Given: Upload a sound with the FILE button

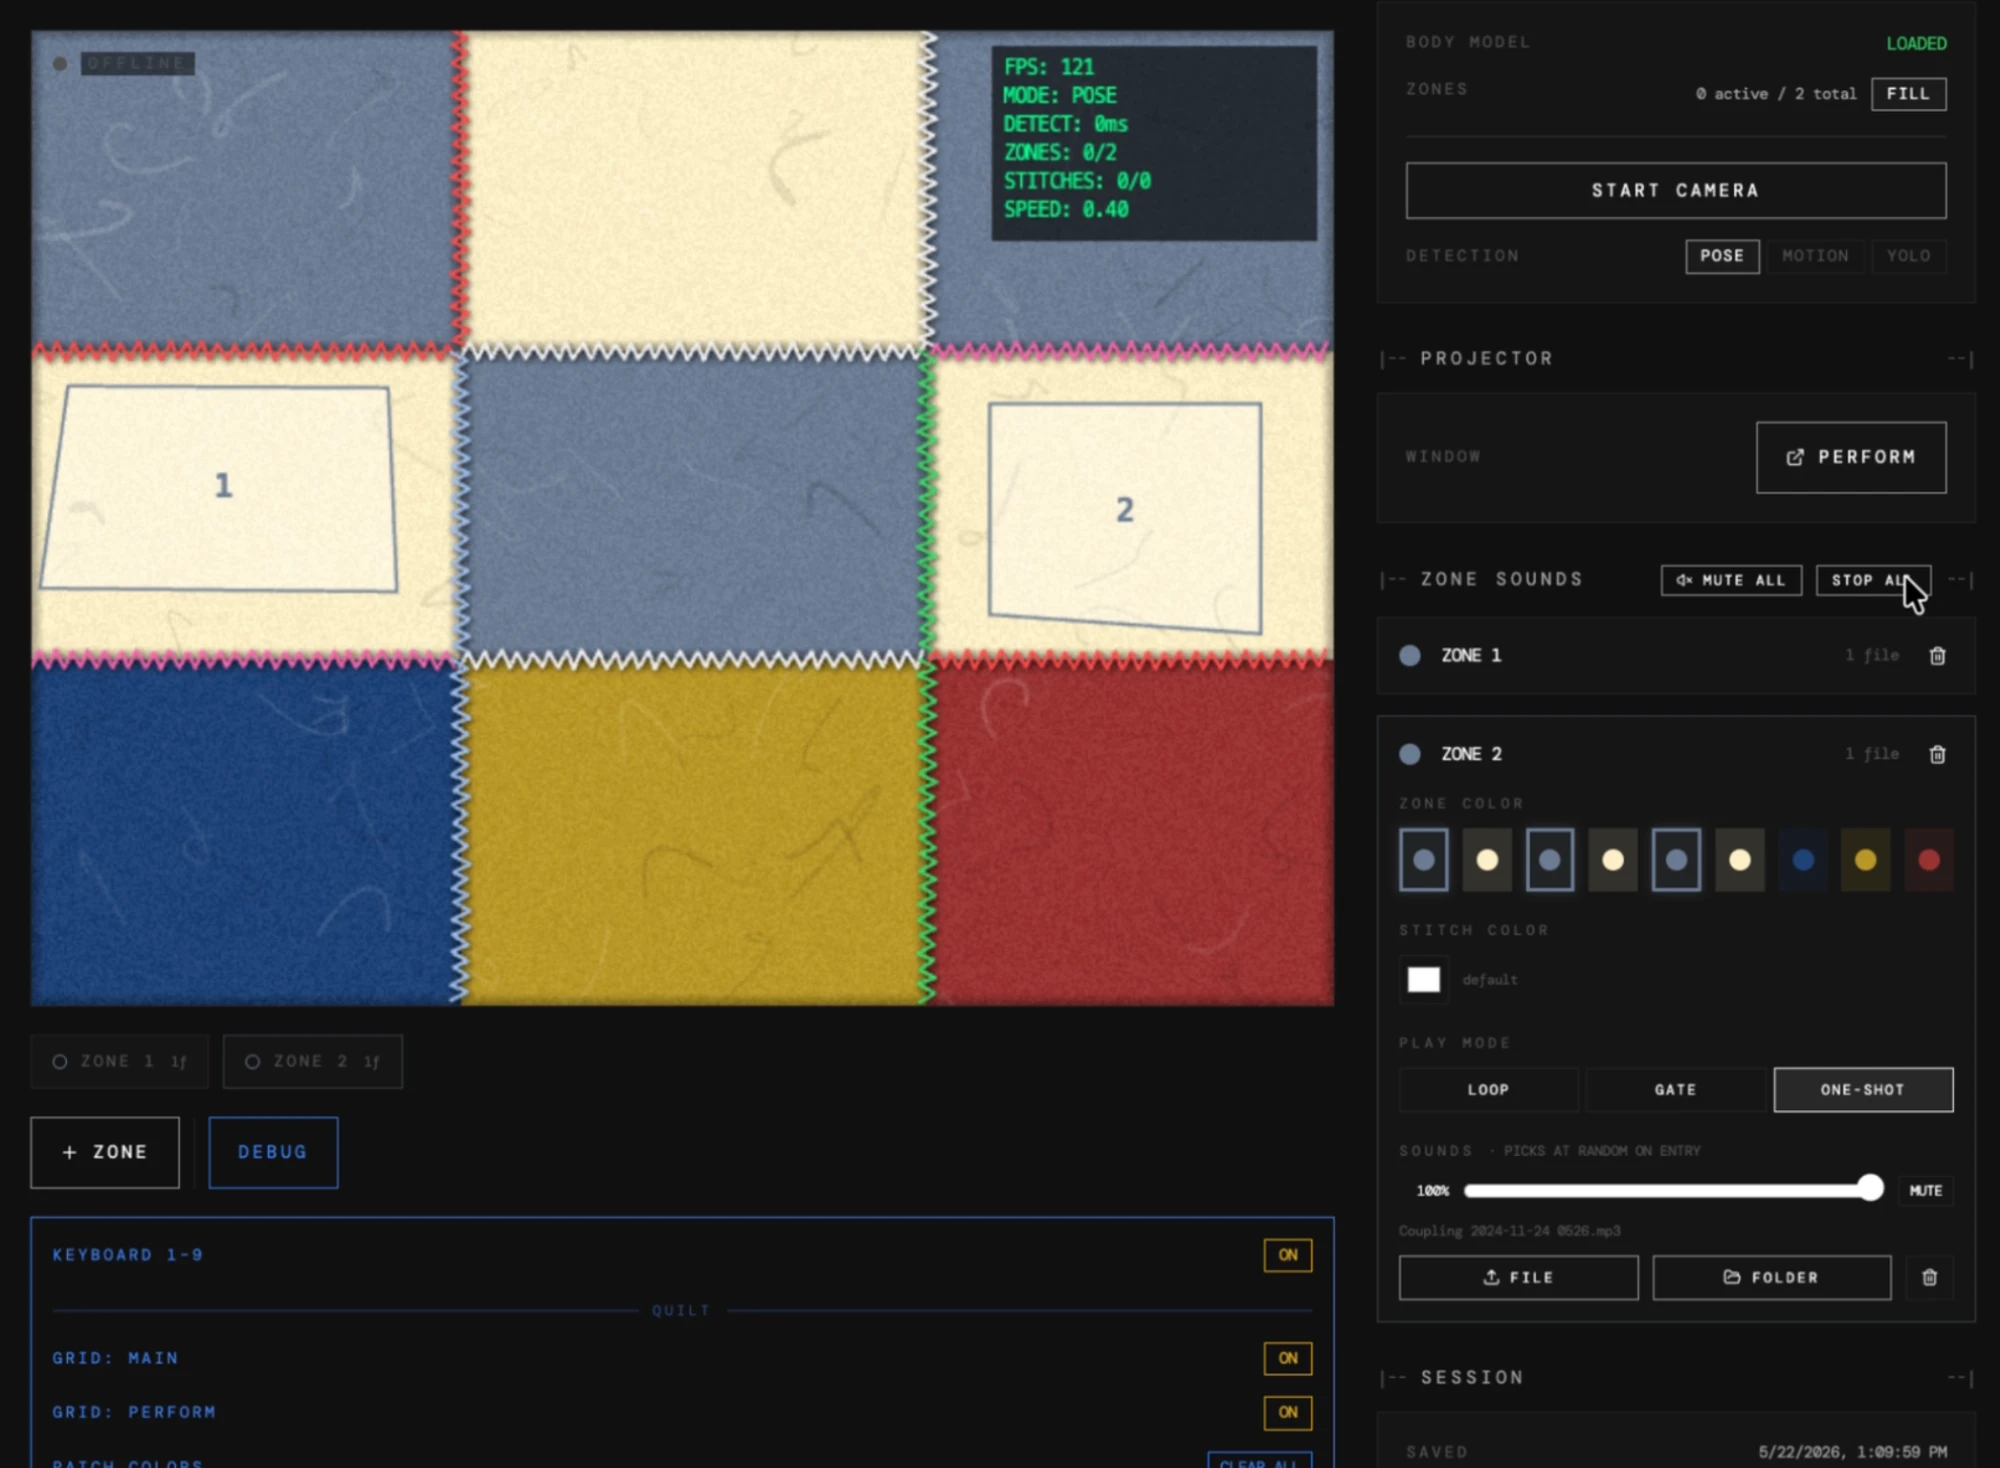Looking at the screenshot, I should (x=1518, y=1277).
